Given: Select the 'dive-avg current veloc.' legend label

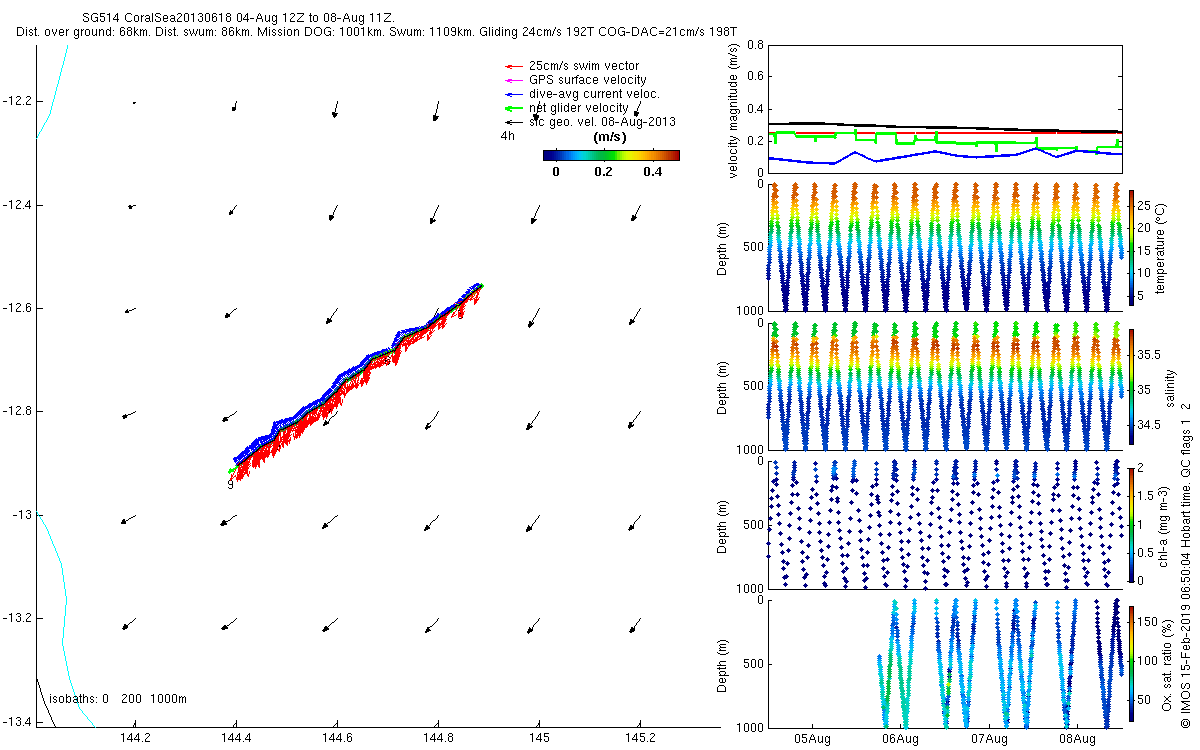Looking at the screenshot, I should point(594,94).
